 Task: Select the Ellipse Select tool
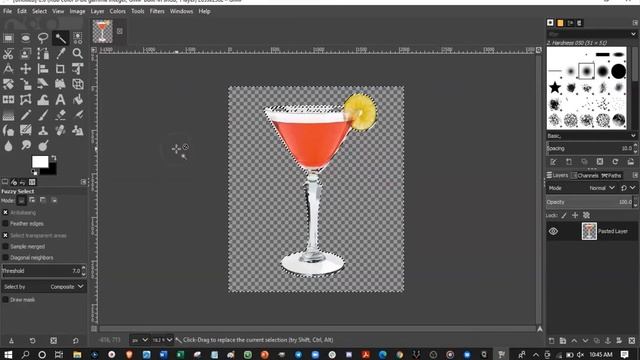pyautogui.click(x=26, y=38)
